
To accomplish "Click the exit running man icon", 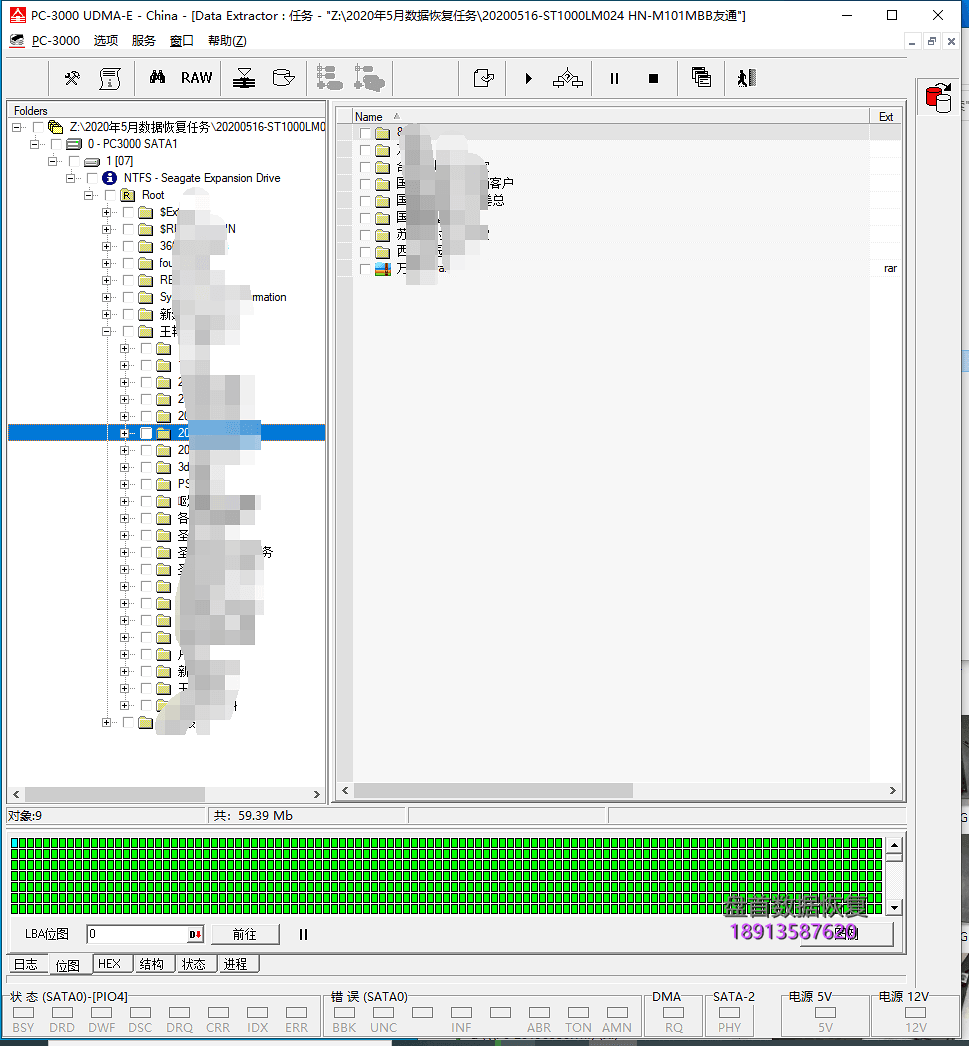I will 747,78.
